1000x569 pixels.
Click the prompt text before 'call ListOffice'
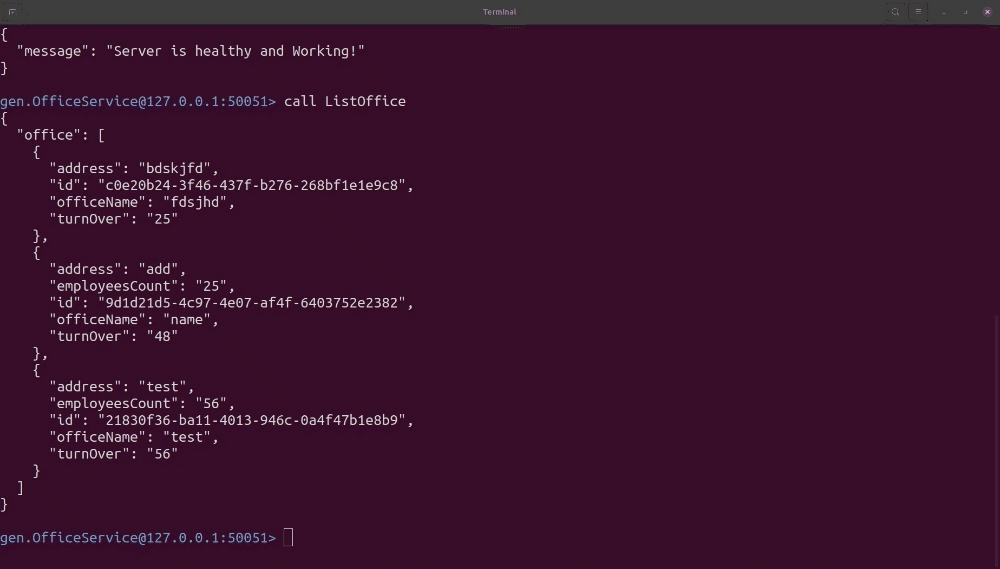[138, 101]
